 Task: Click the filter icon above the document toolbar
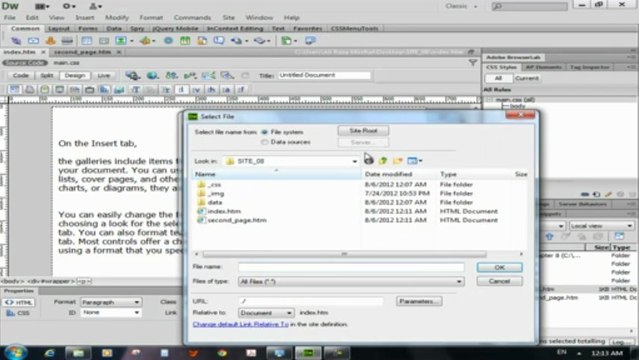tap(473, 62)
